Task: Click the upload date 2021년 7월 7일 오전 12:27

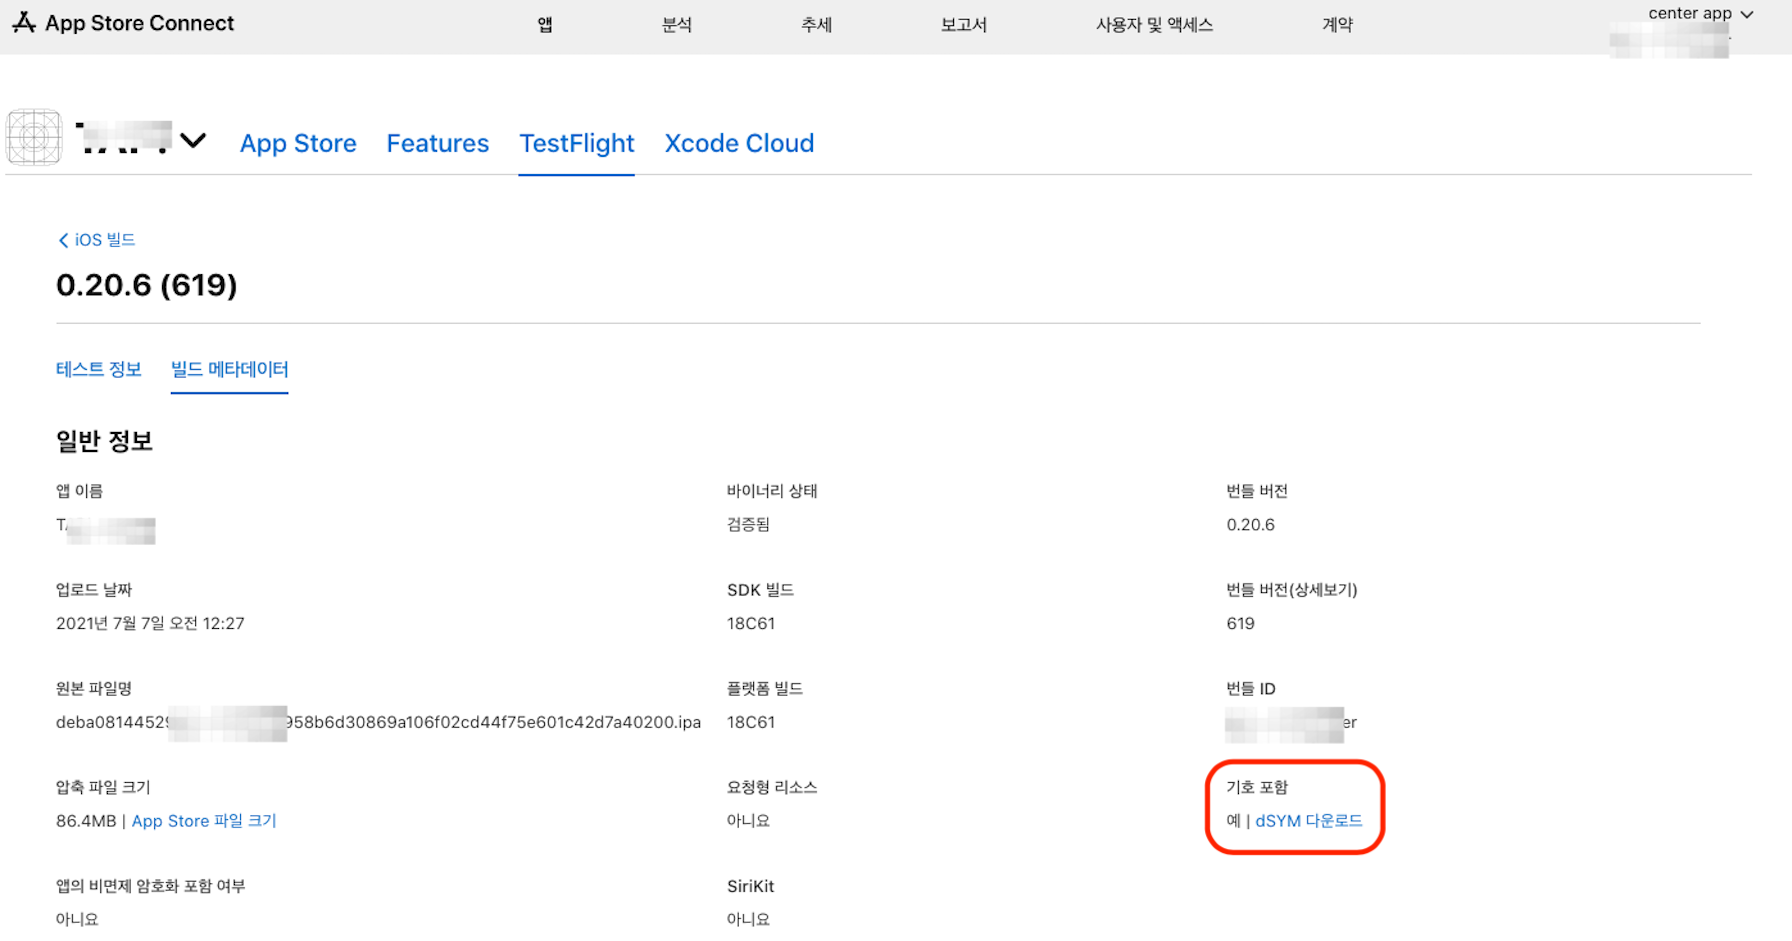Action: pyautogui.click(x=150, y=623)
